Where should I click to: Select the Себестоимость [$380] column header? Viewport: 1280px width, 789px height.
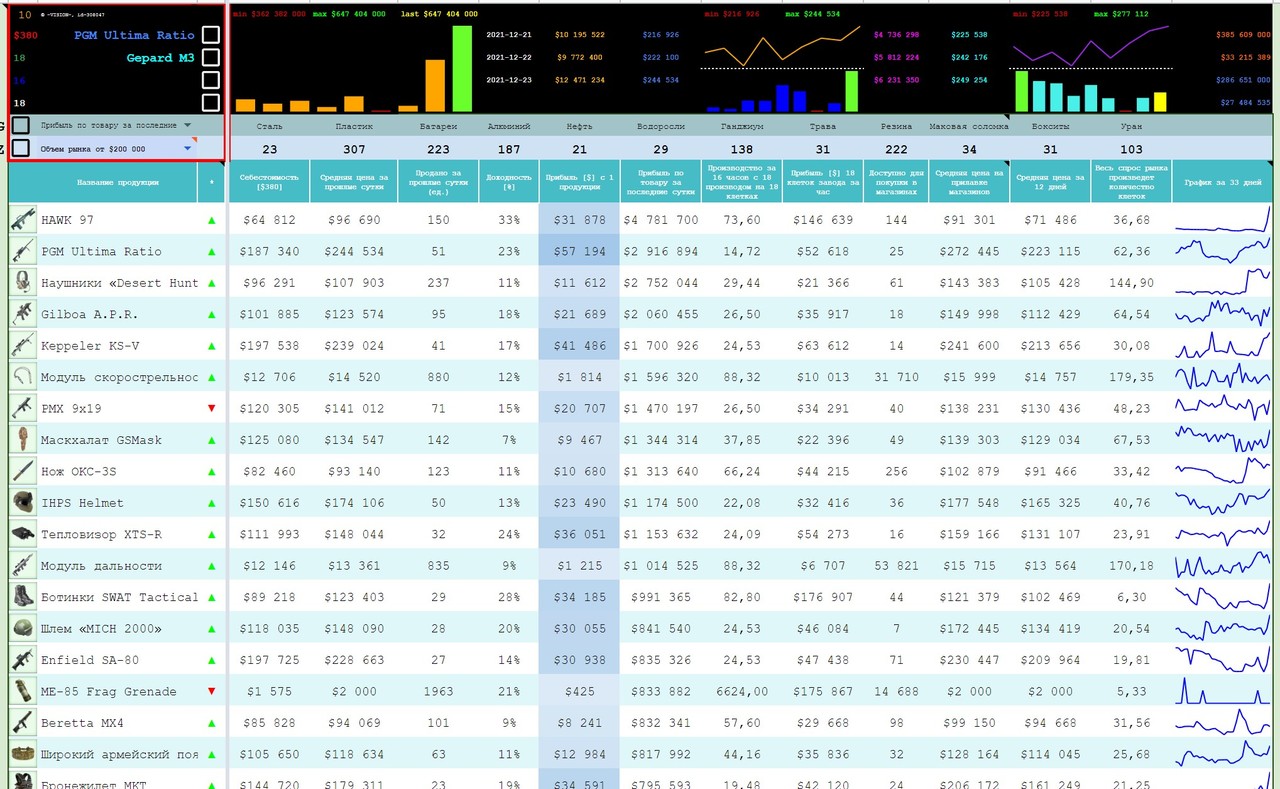(269, 182)
